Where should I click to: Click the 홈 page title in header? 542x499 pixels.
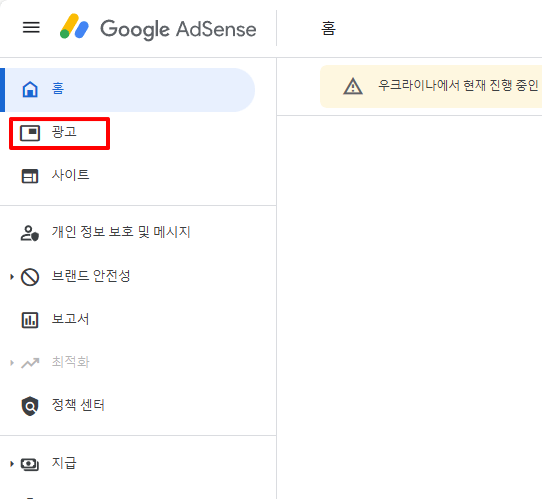[328, 28]
